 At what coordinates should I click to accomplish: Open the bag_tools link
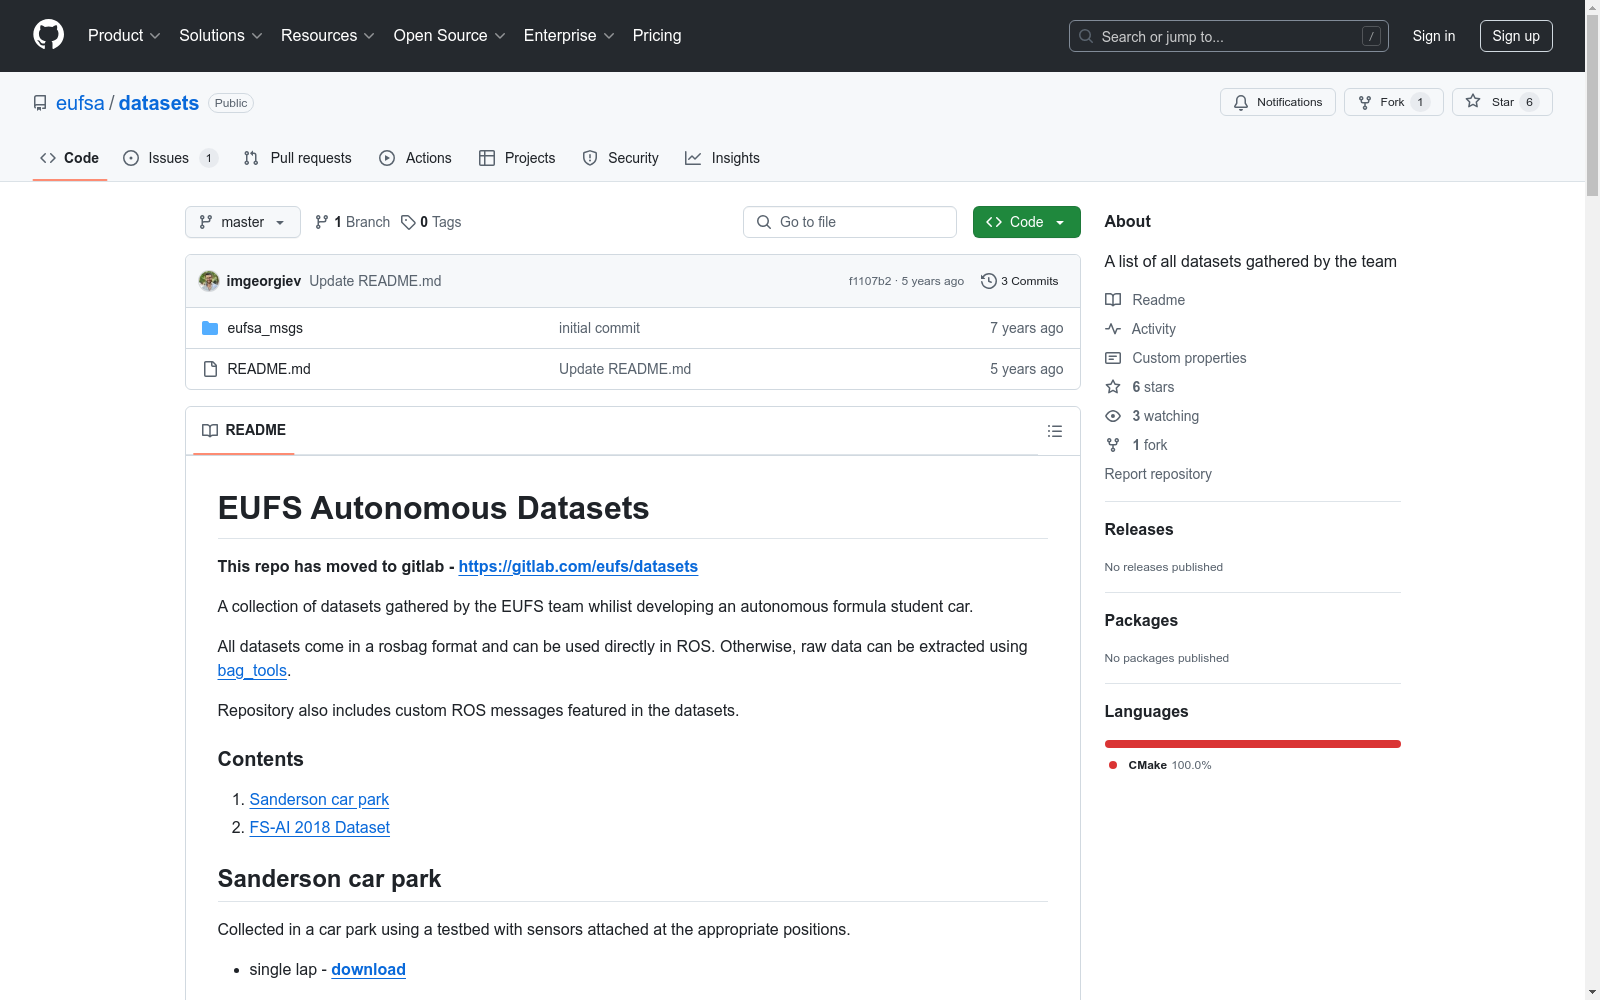pyautogui.click(x=252, y=670)
